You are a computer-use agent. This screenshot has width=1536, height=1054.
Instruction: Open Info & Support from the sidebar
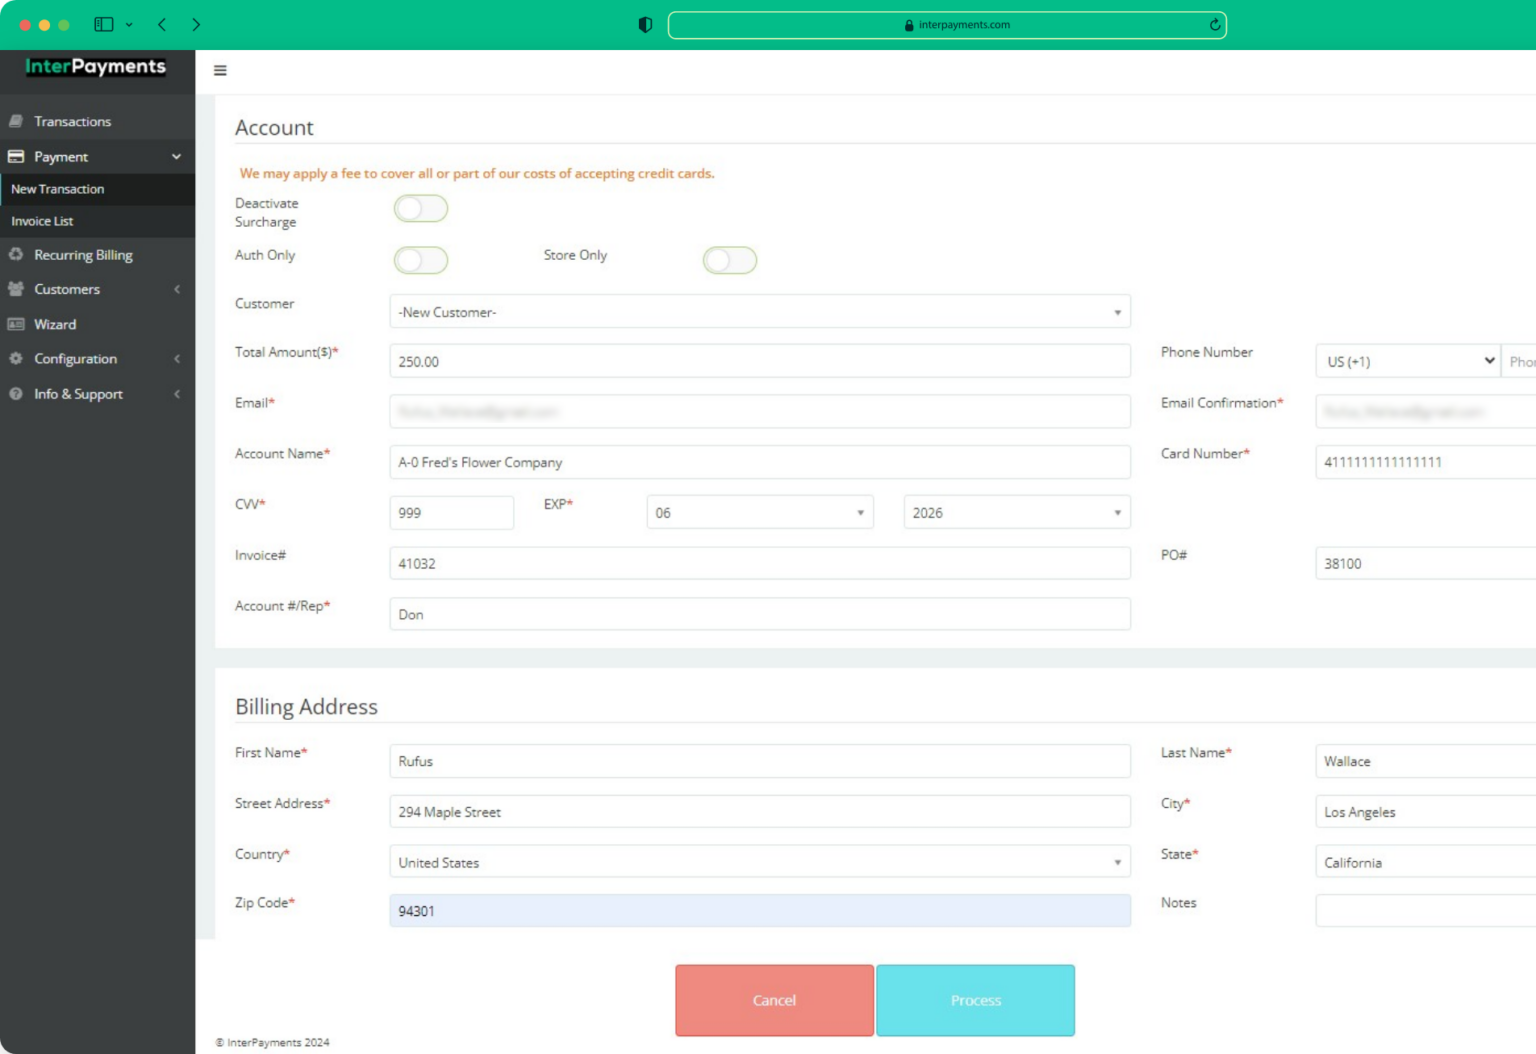coord(79,394)
